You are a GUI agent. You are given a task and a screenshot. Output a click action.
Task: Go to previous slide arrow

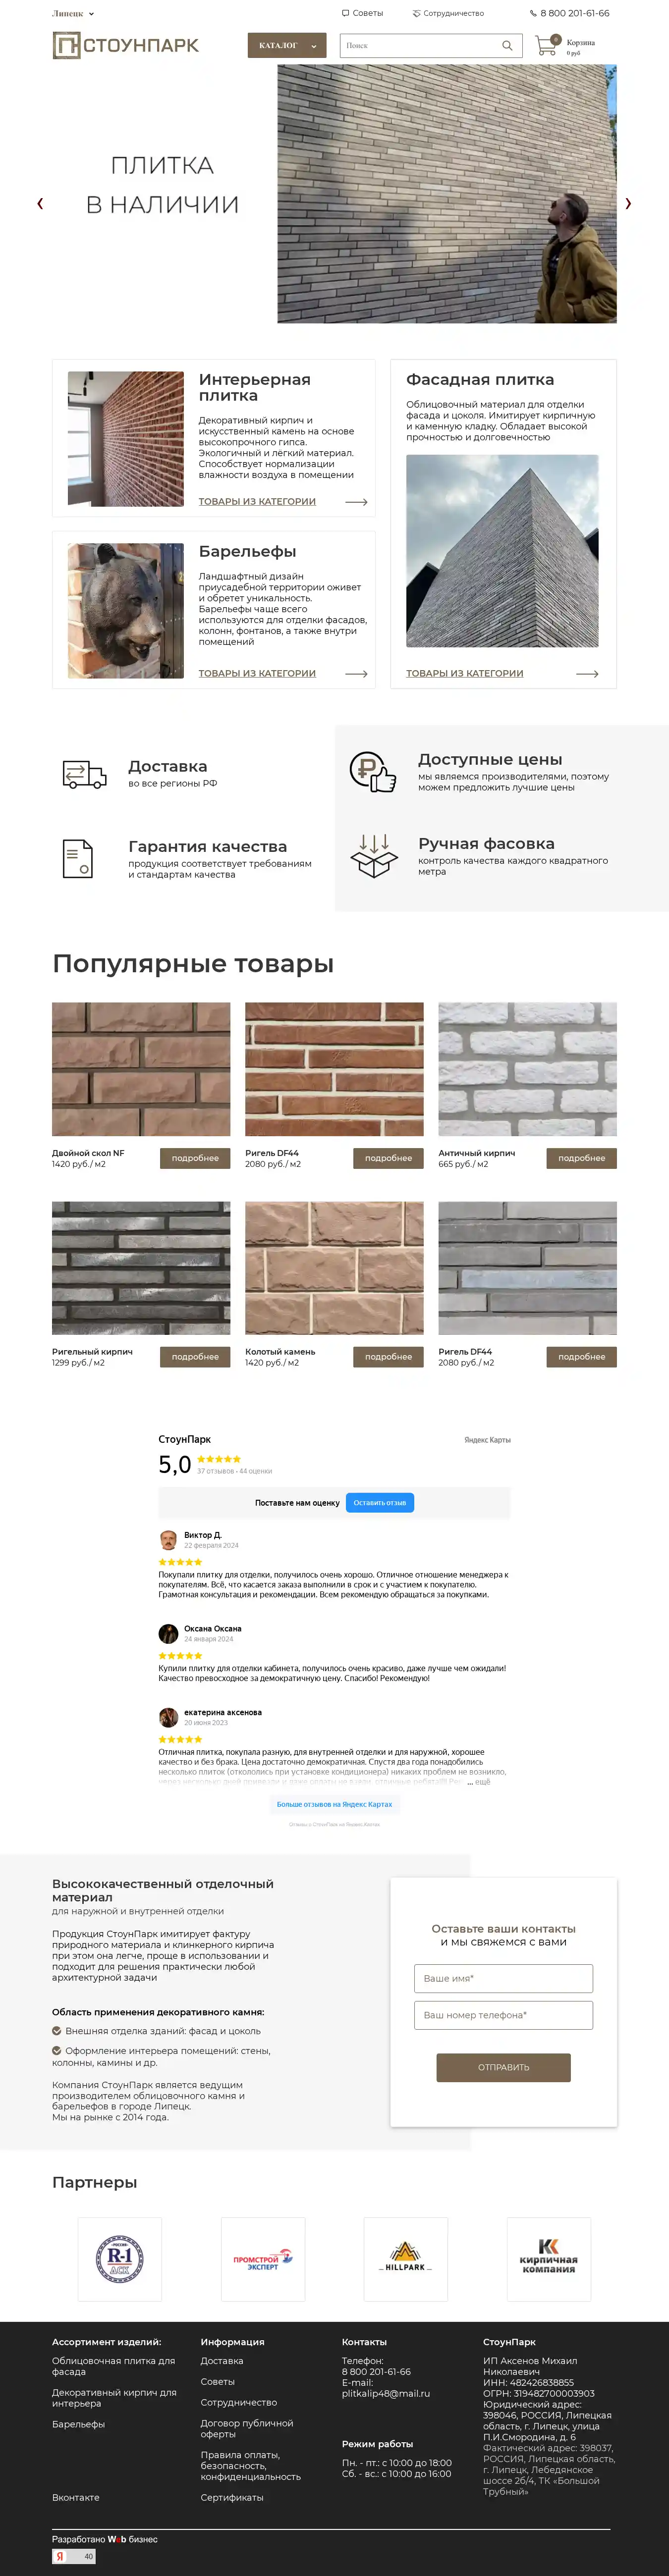[40, 203]
